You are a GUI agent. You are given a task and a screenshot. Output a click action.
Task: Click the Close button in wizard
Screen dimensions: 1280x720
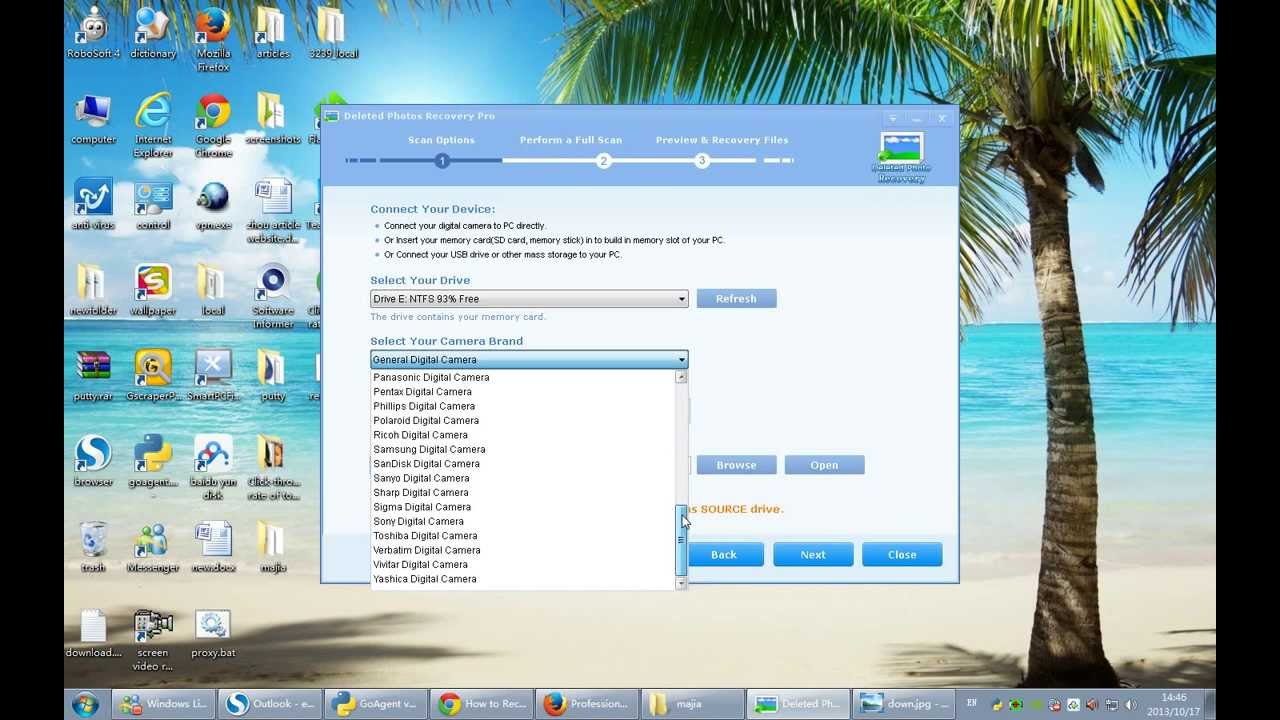[902, 555]
